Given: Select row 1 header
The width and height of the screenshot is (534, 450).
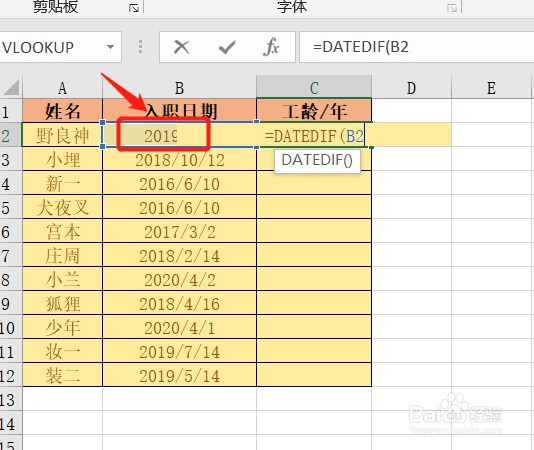Looking at the screenshot, I should (x=11, y=111).
